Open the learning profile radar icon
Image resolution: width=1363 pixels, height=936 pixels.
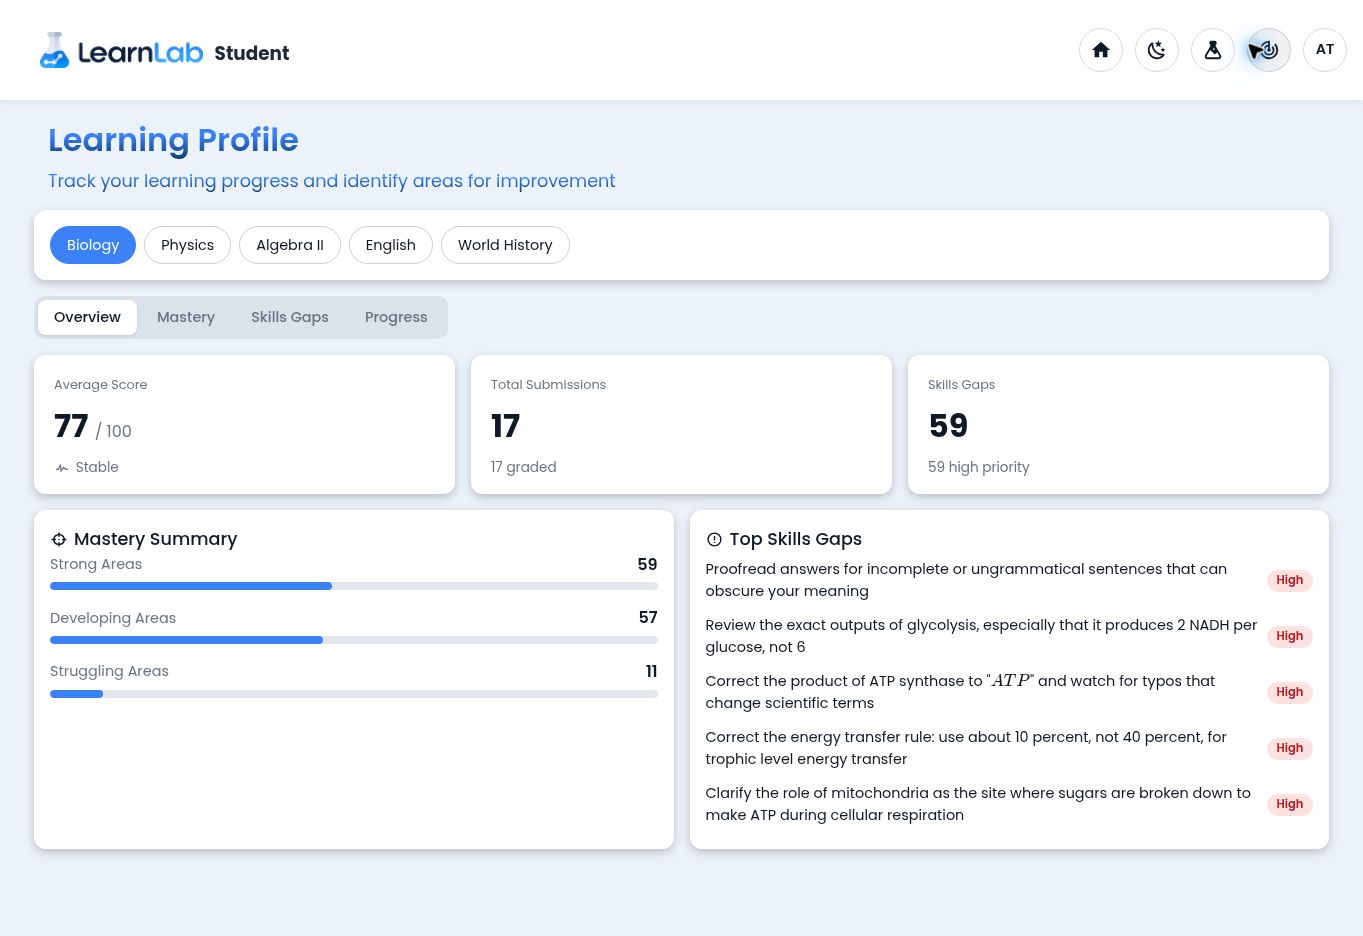[x=1269, y=50]
